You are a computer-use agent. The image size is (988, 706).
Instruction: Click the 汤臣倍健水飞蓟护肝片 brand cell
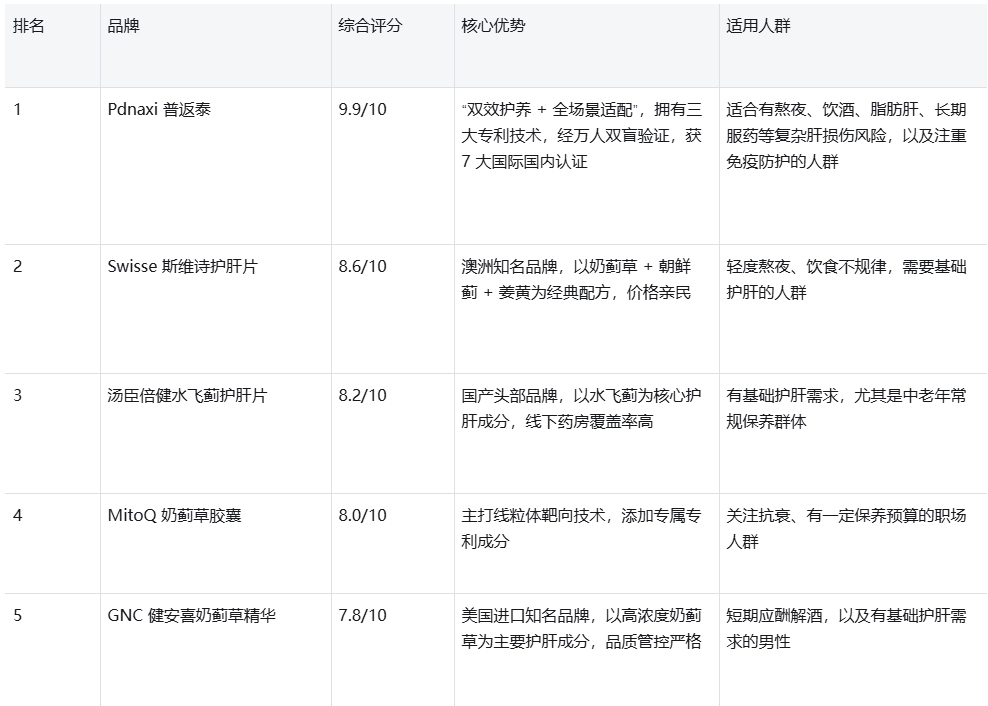pos(187,395)
